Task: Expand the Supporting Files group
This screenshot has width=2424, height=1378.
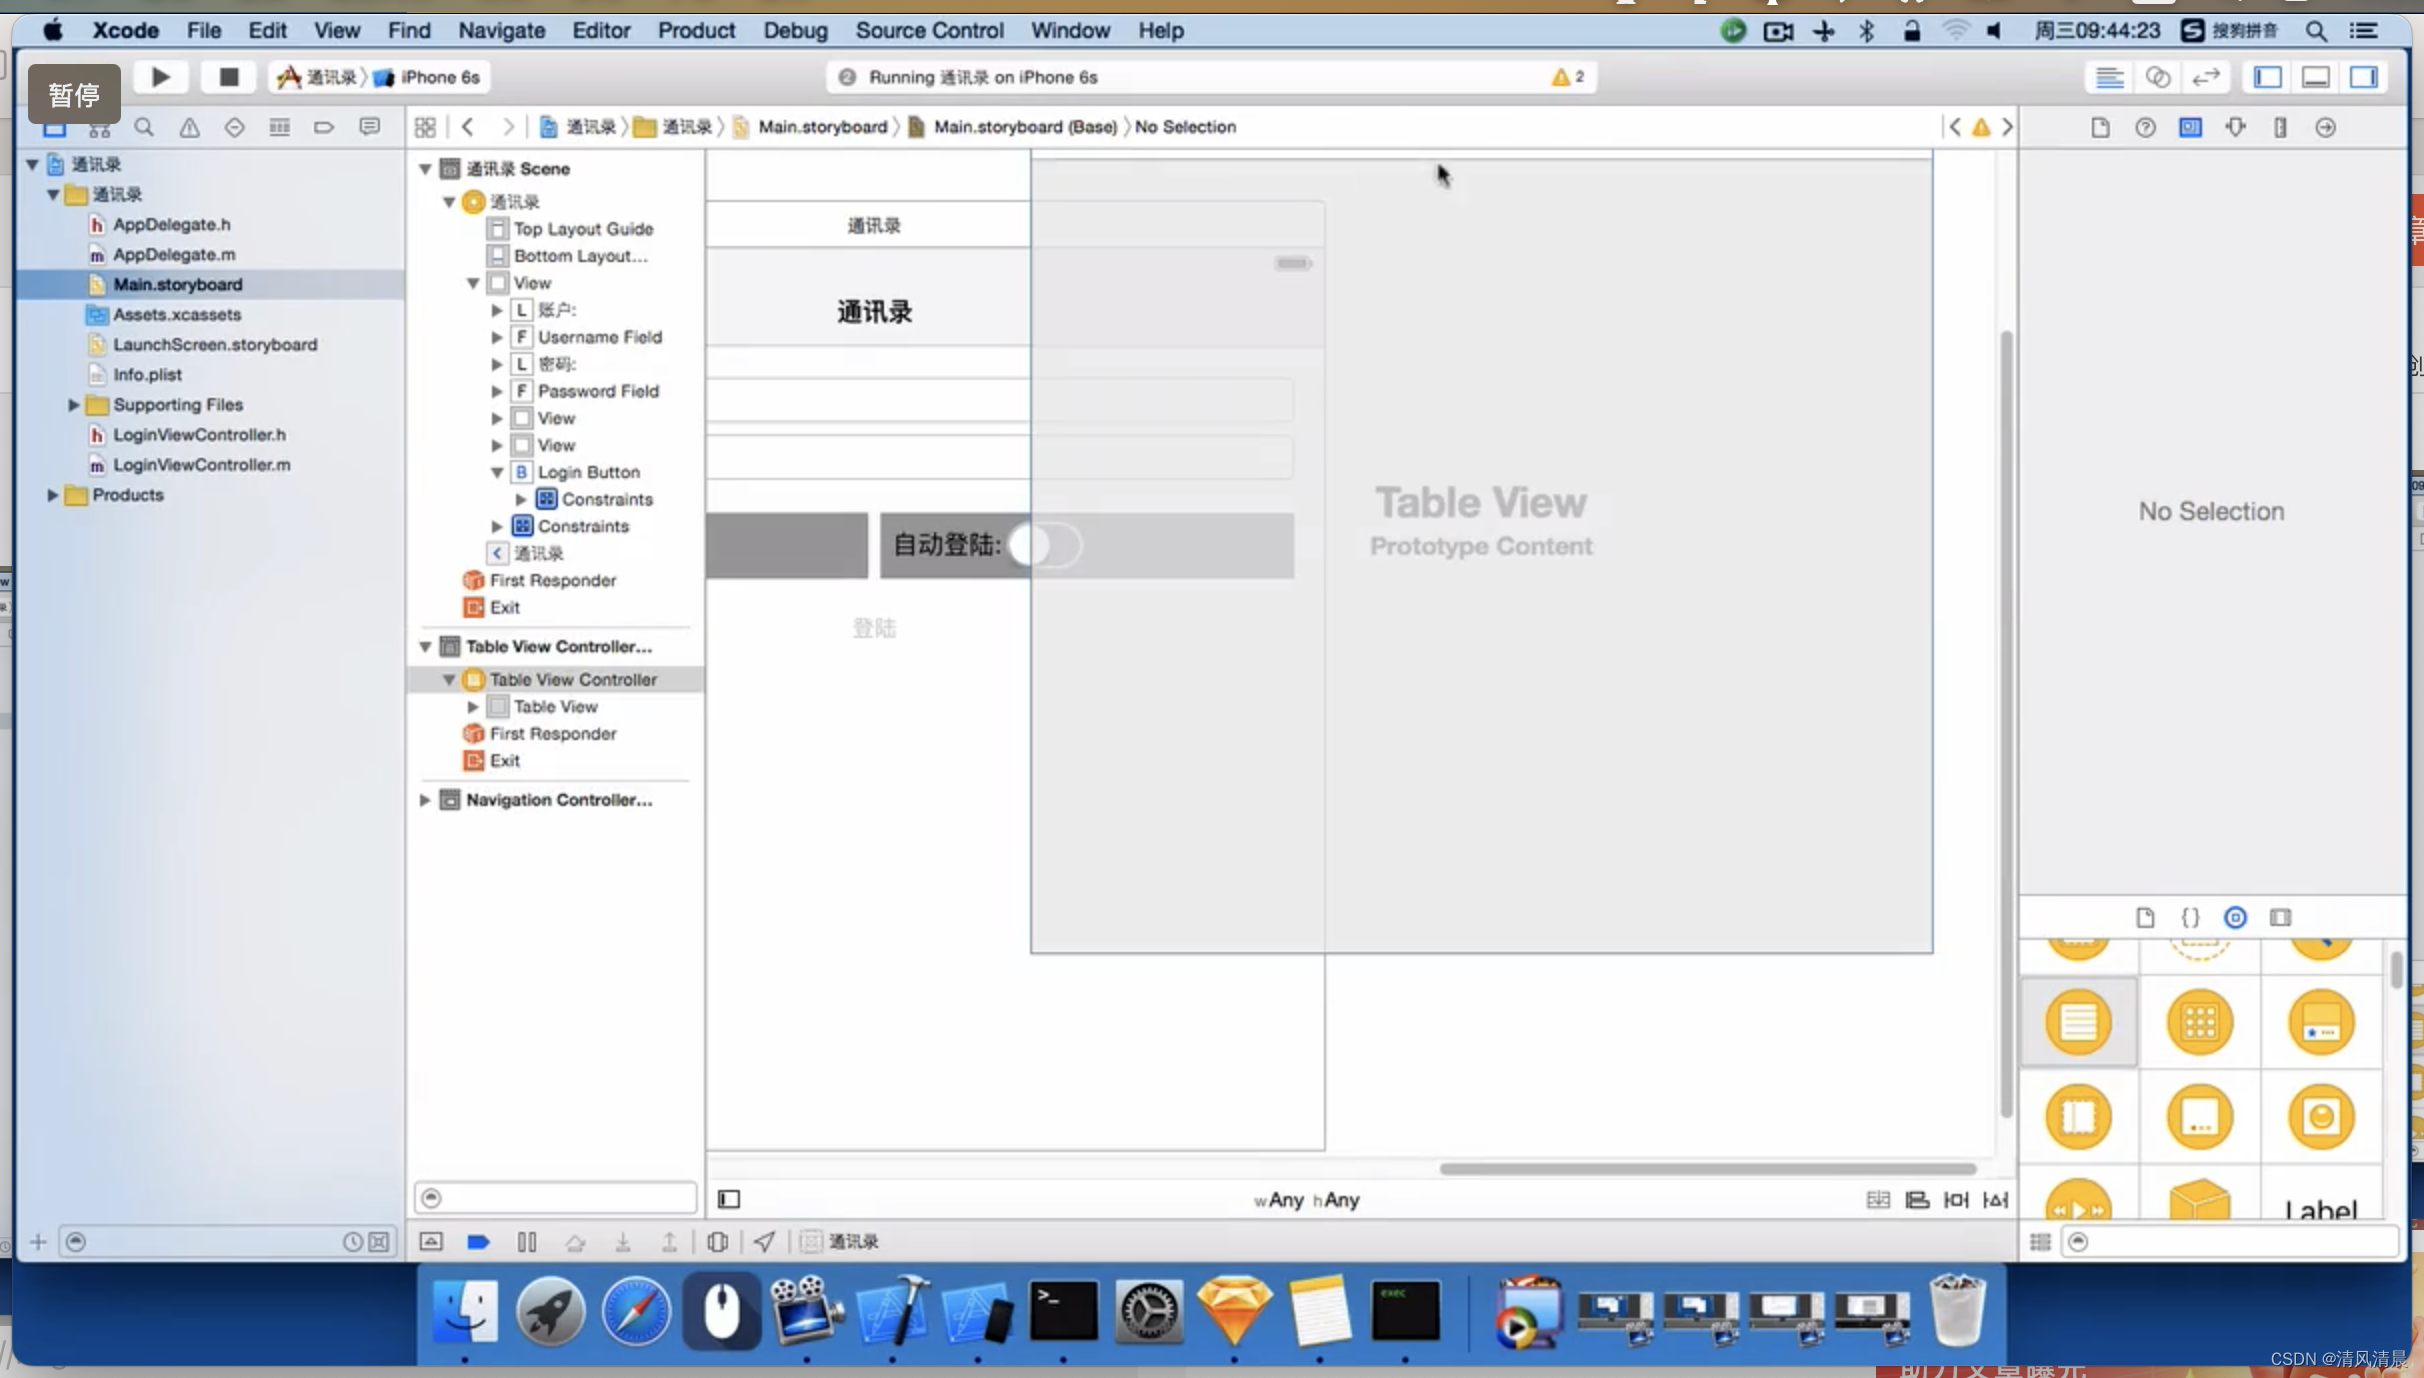Action: 73,405
